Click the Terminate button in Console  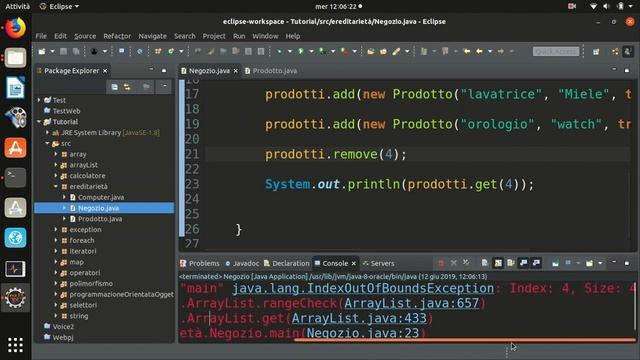tap(441, 263)
